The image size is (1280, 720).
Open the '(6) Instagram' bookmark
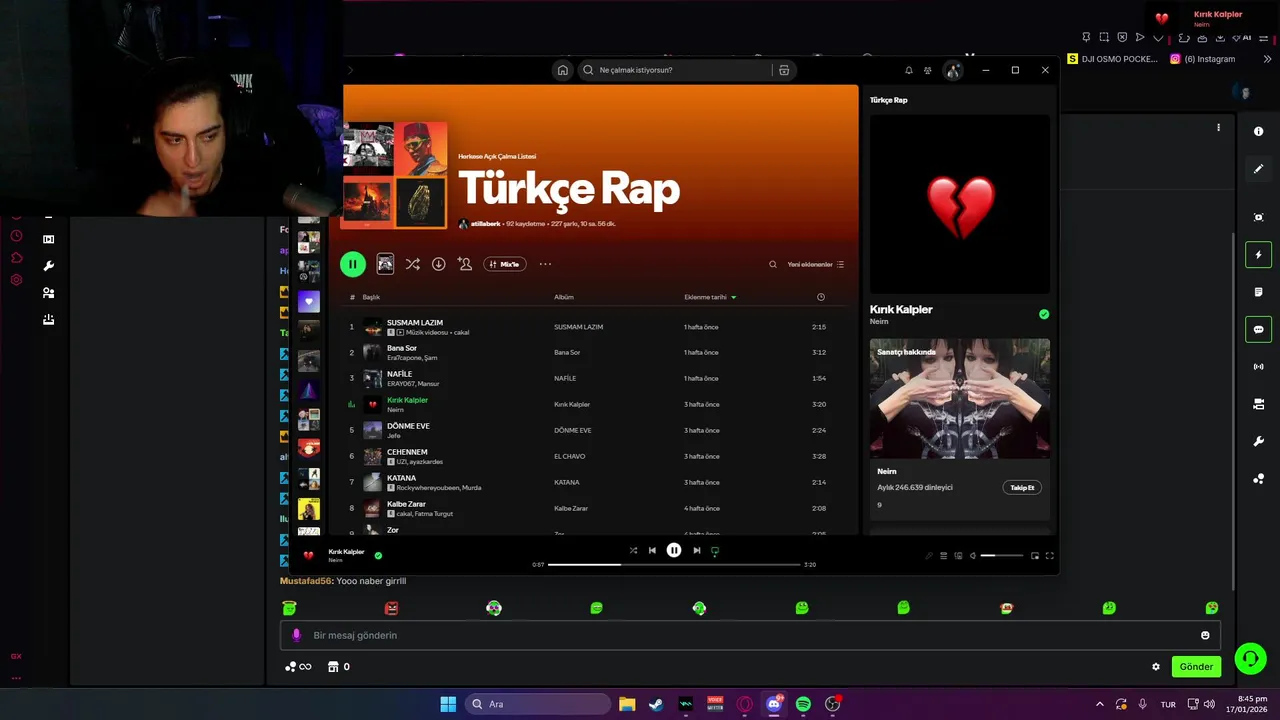click(1203, 59)
